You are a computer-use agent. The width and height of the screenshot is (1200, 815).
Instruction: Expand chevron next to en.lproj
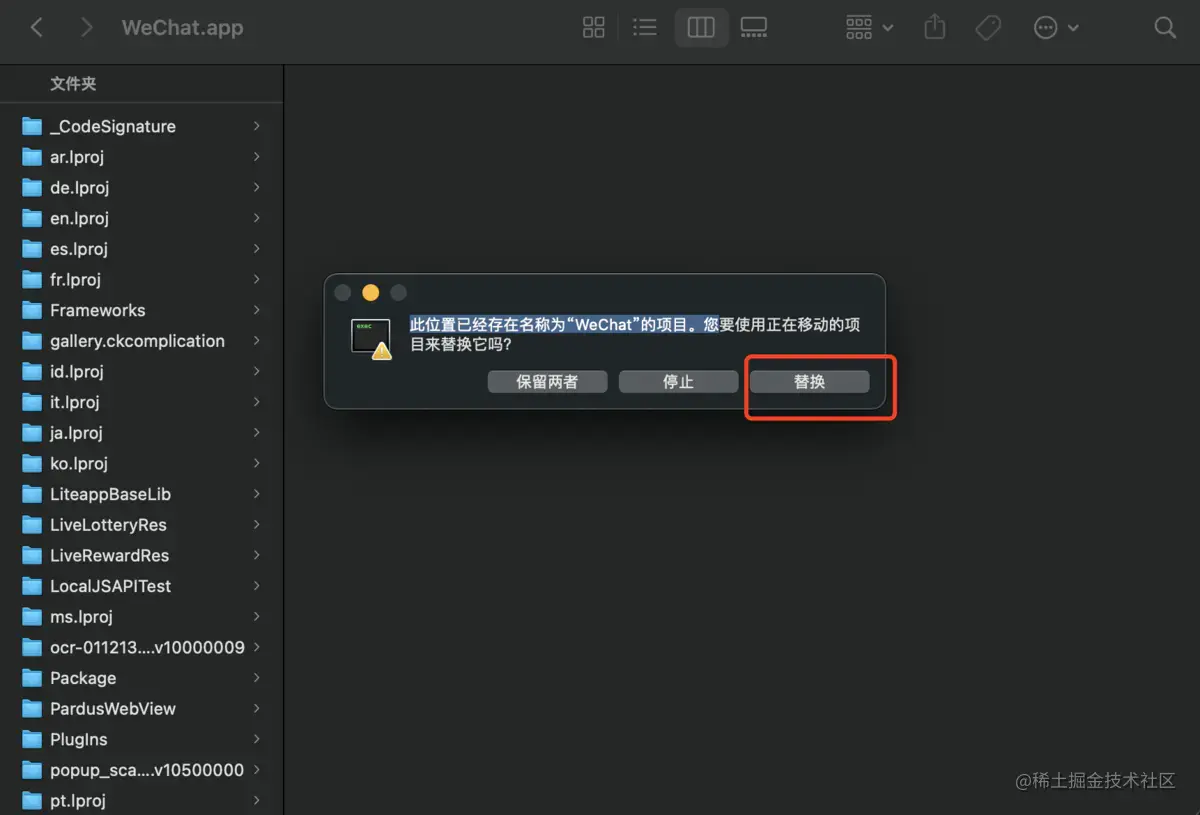click(x=257, y=218)
